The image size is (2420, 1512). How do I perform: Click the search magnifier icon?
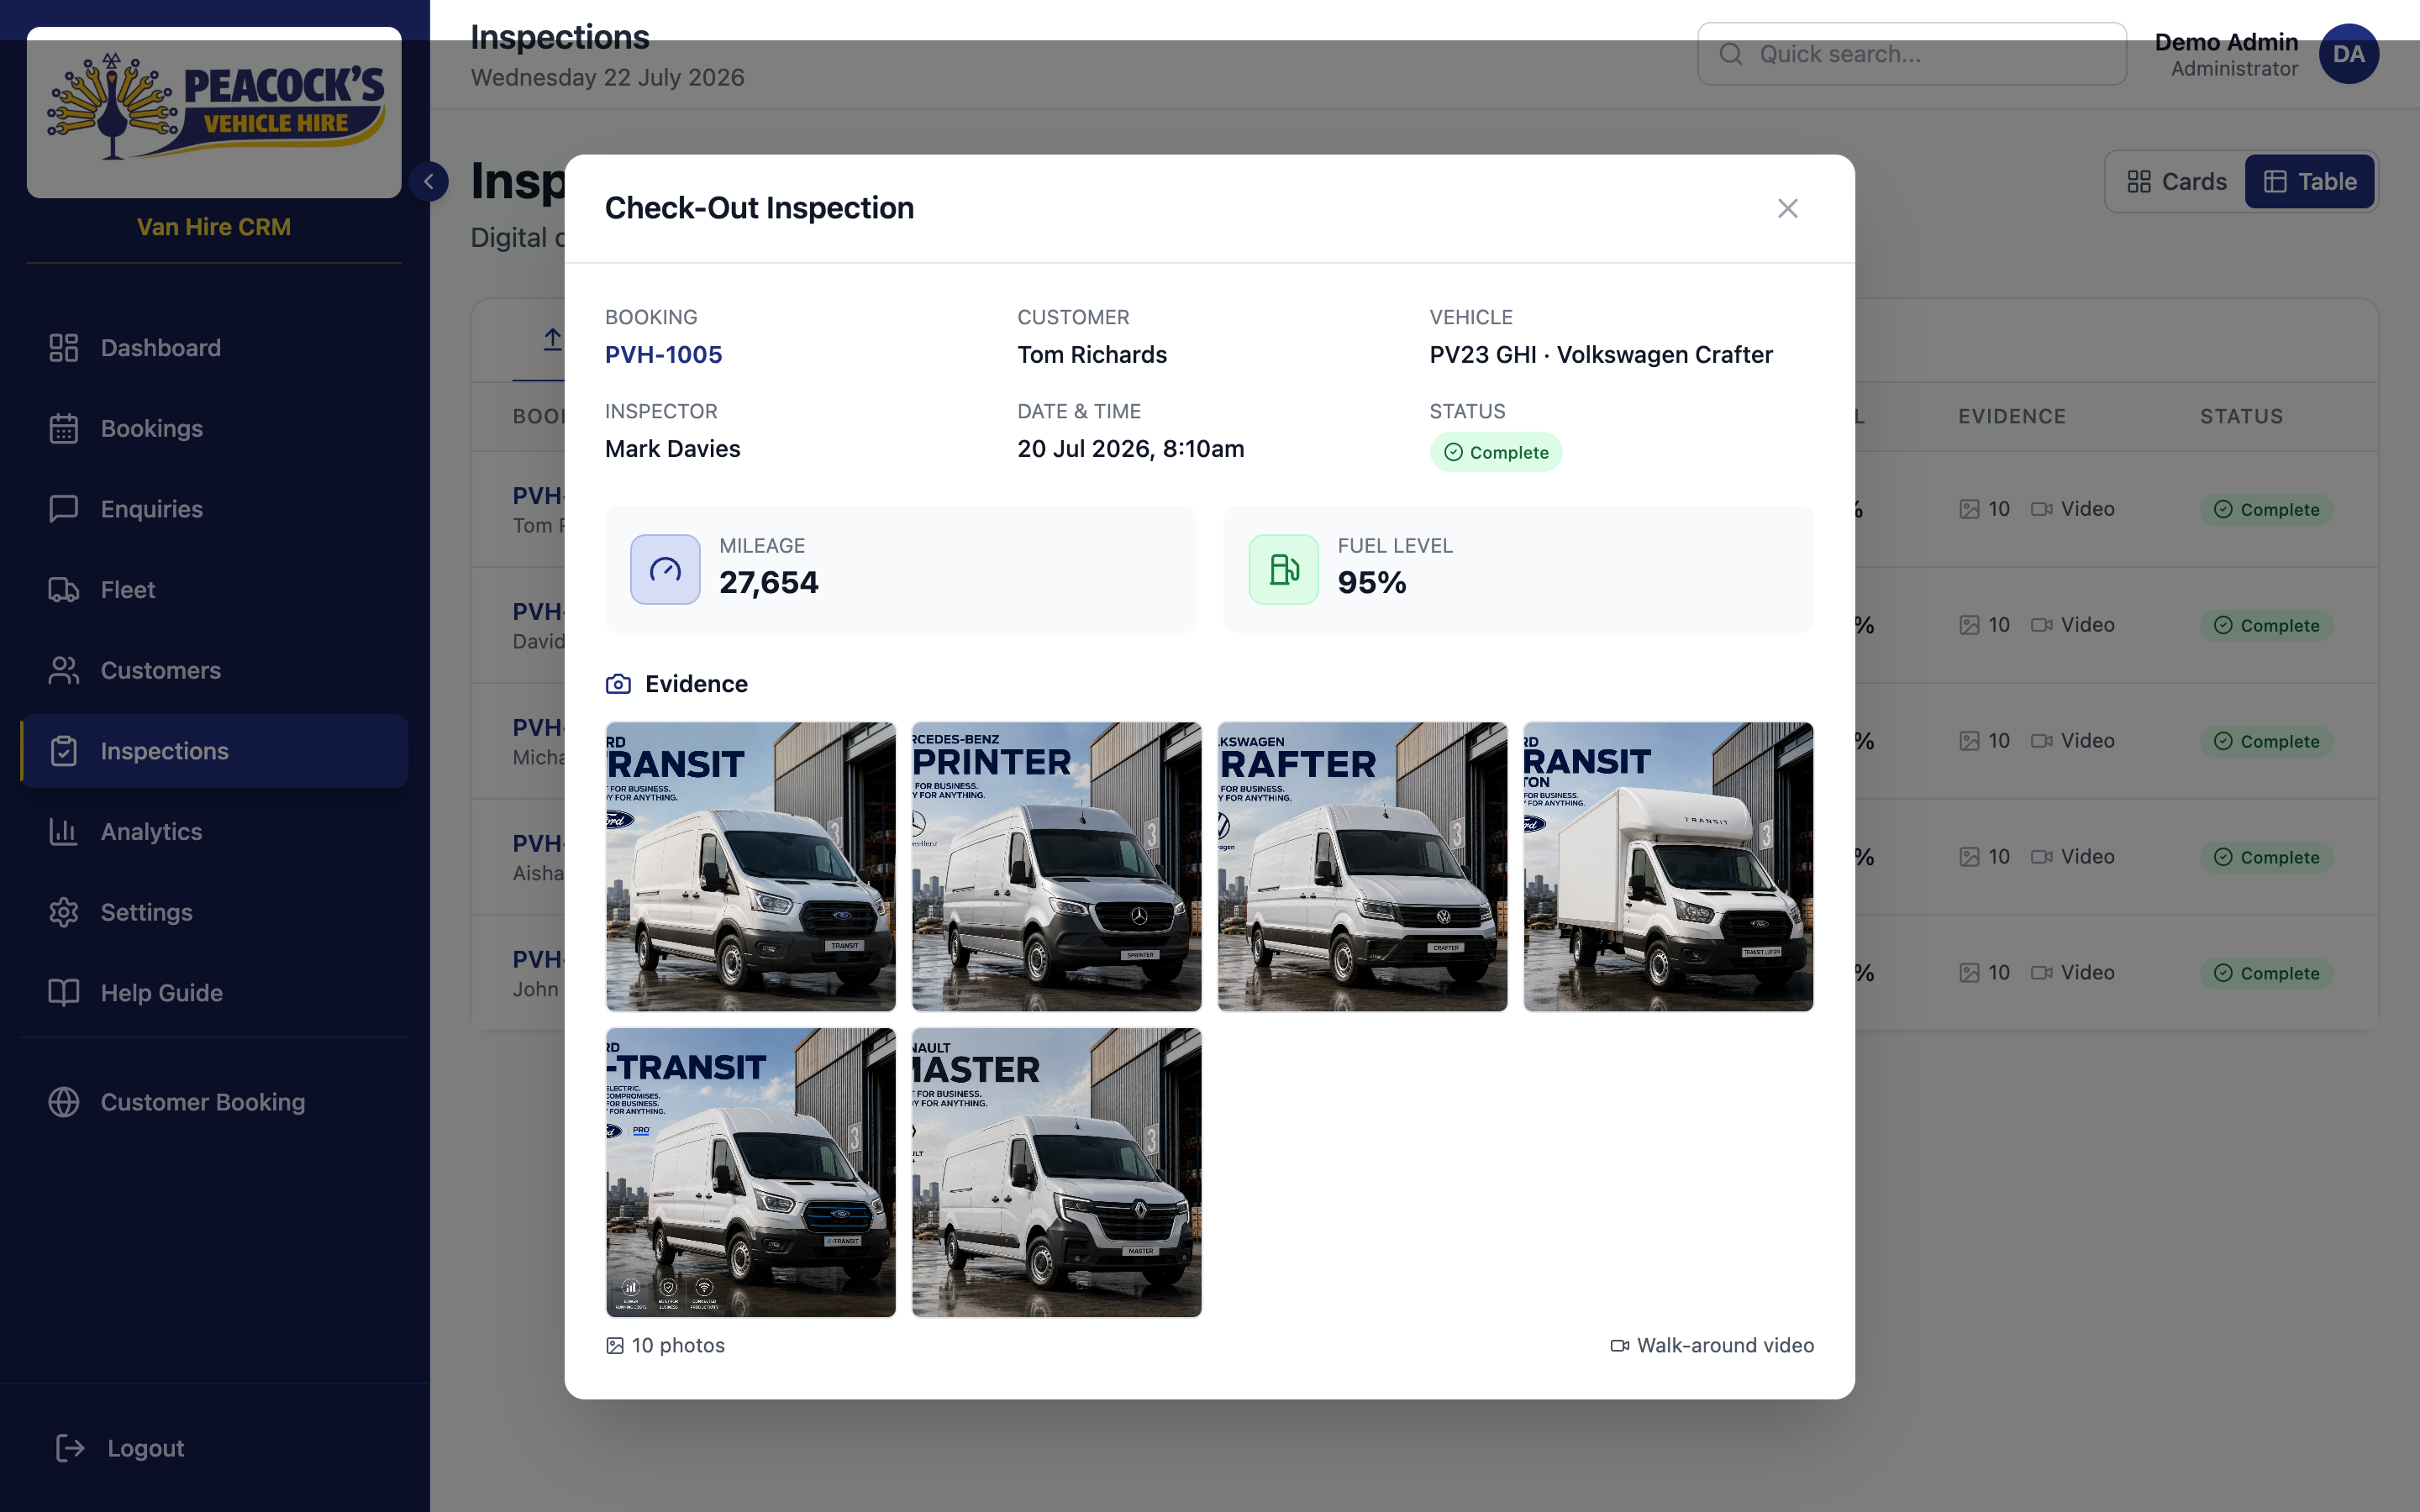(x=1730, y=54)
